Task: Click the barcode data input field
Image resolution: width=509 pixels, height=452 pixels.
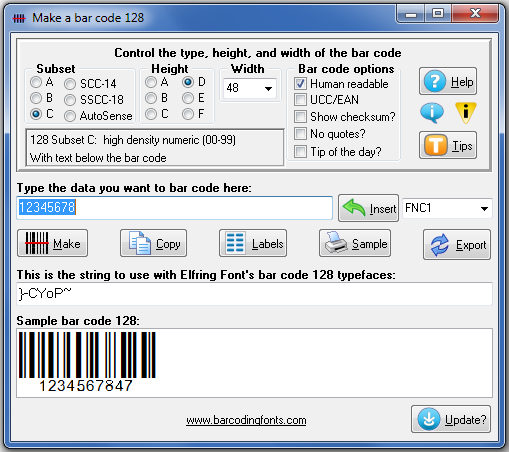Action: coord(175,208)
